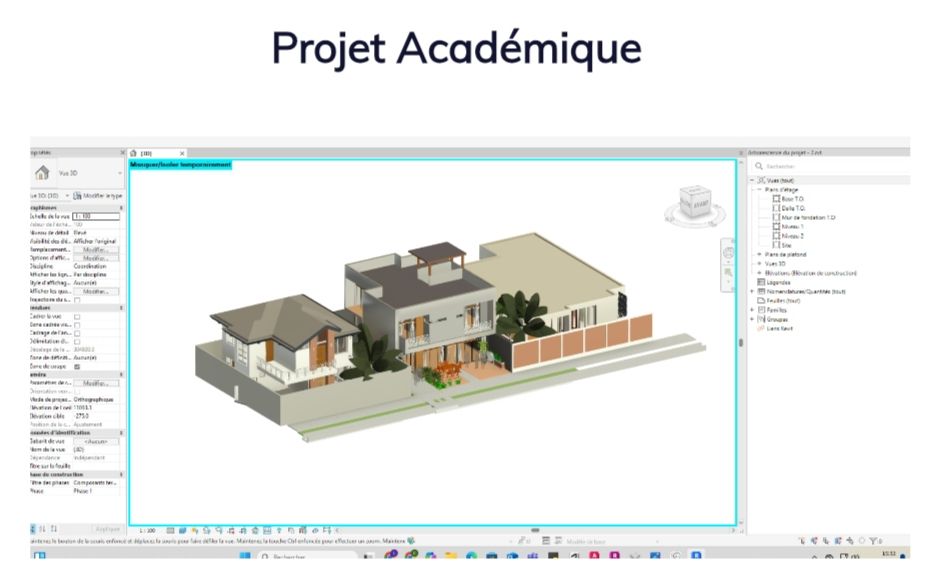Click the horizontal scrollbar thumb below view
The width and height of the screenshot is (944, 567).
pos(535,530)
